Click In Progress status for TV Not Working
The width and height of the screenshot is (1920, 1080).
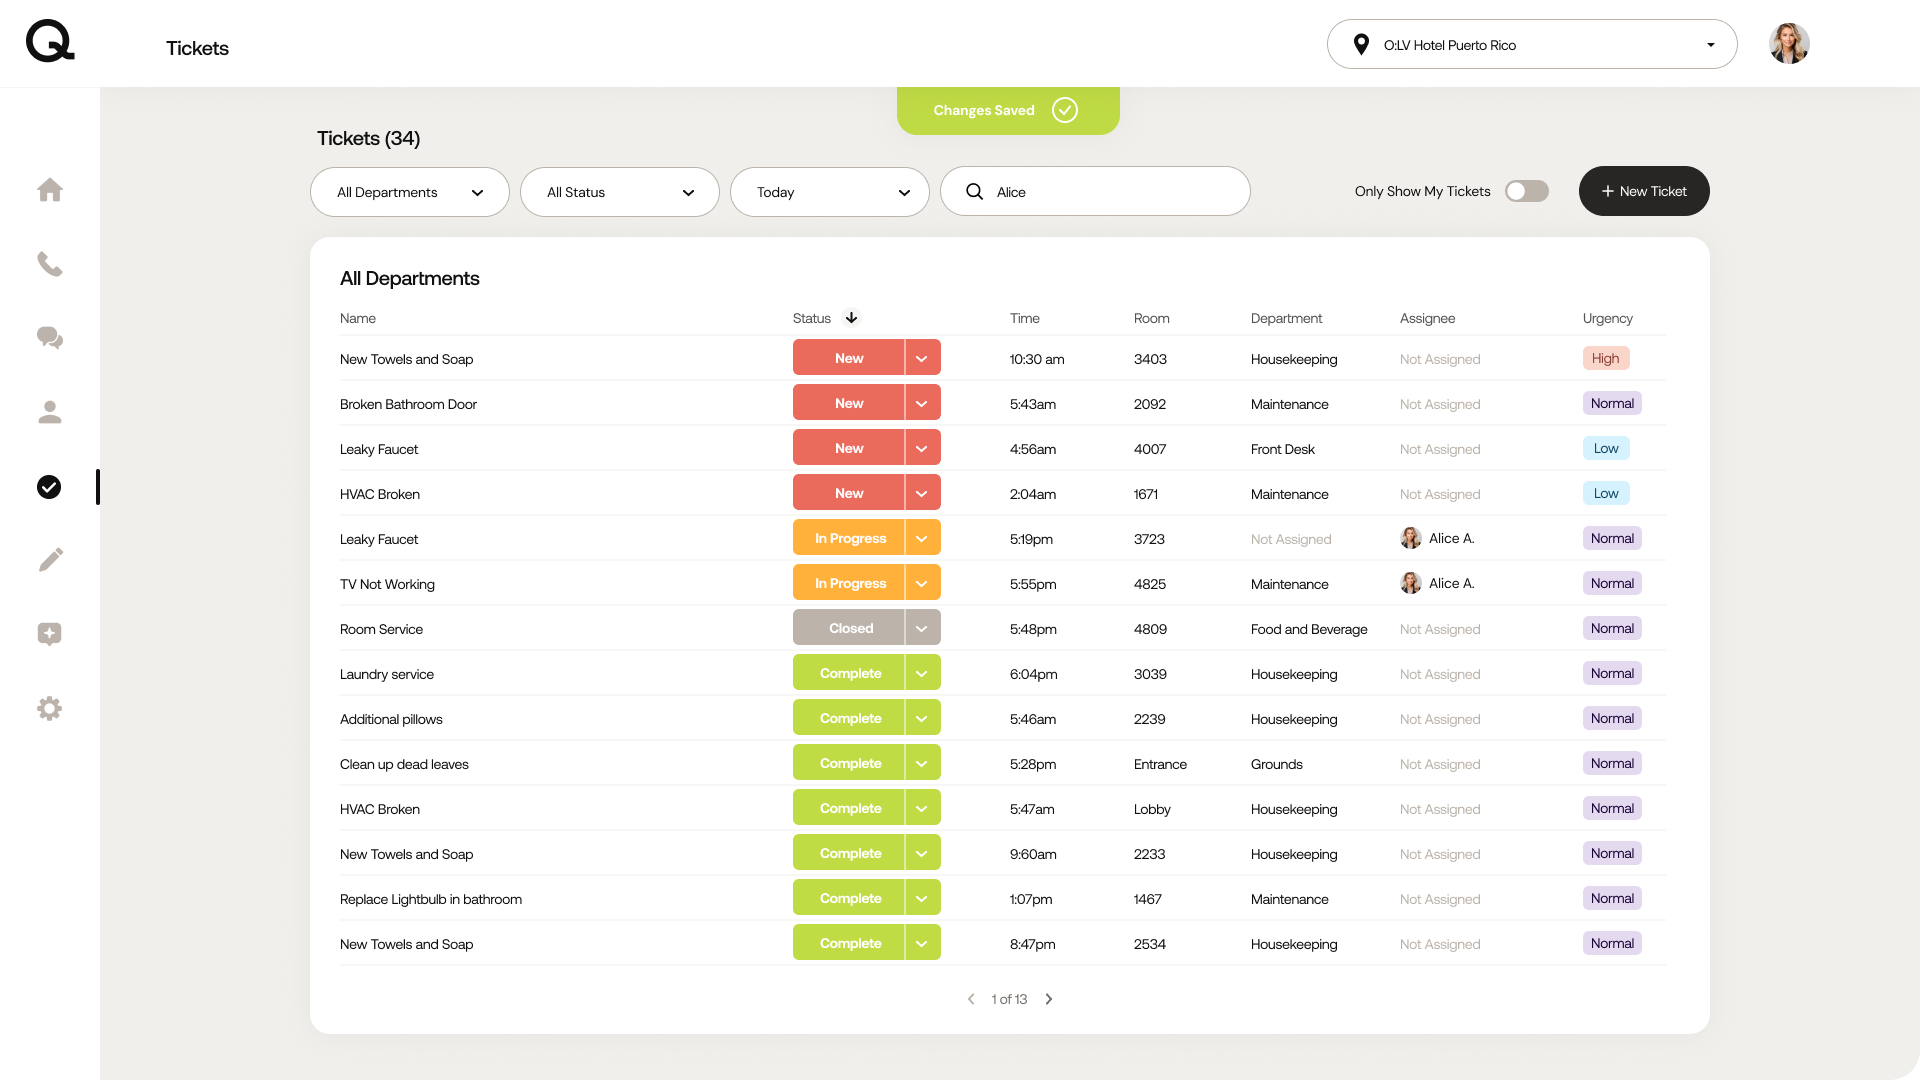849,583
